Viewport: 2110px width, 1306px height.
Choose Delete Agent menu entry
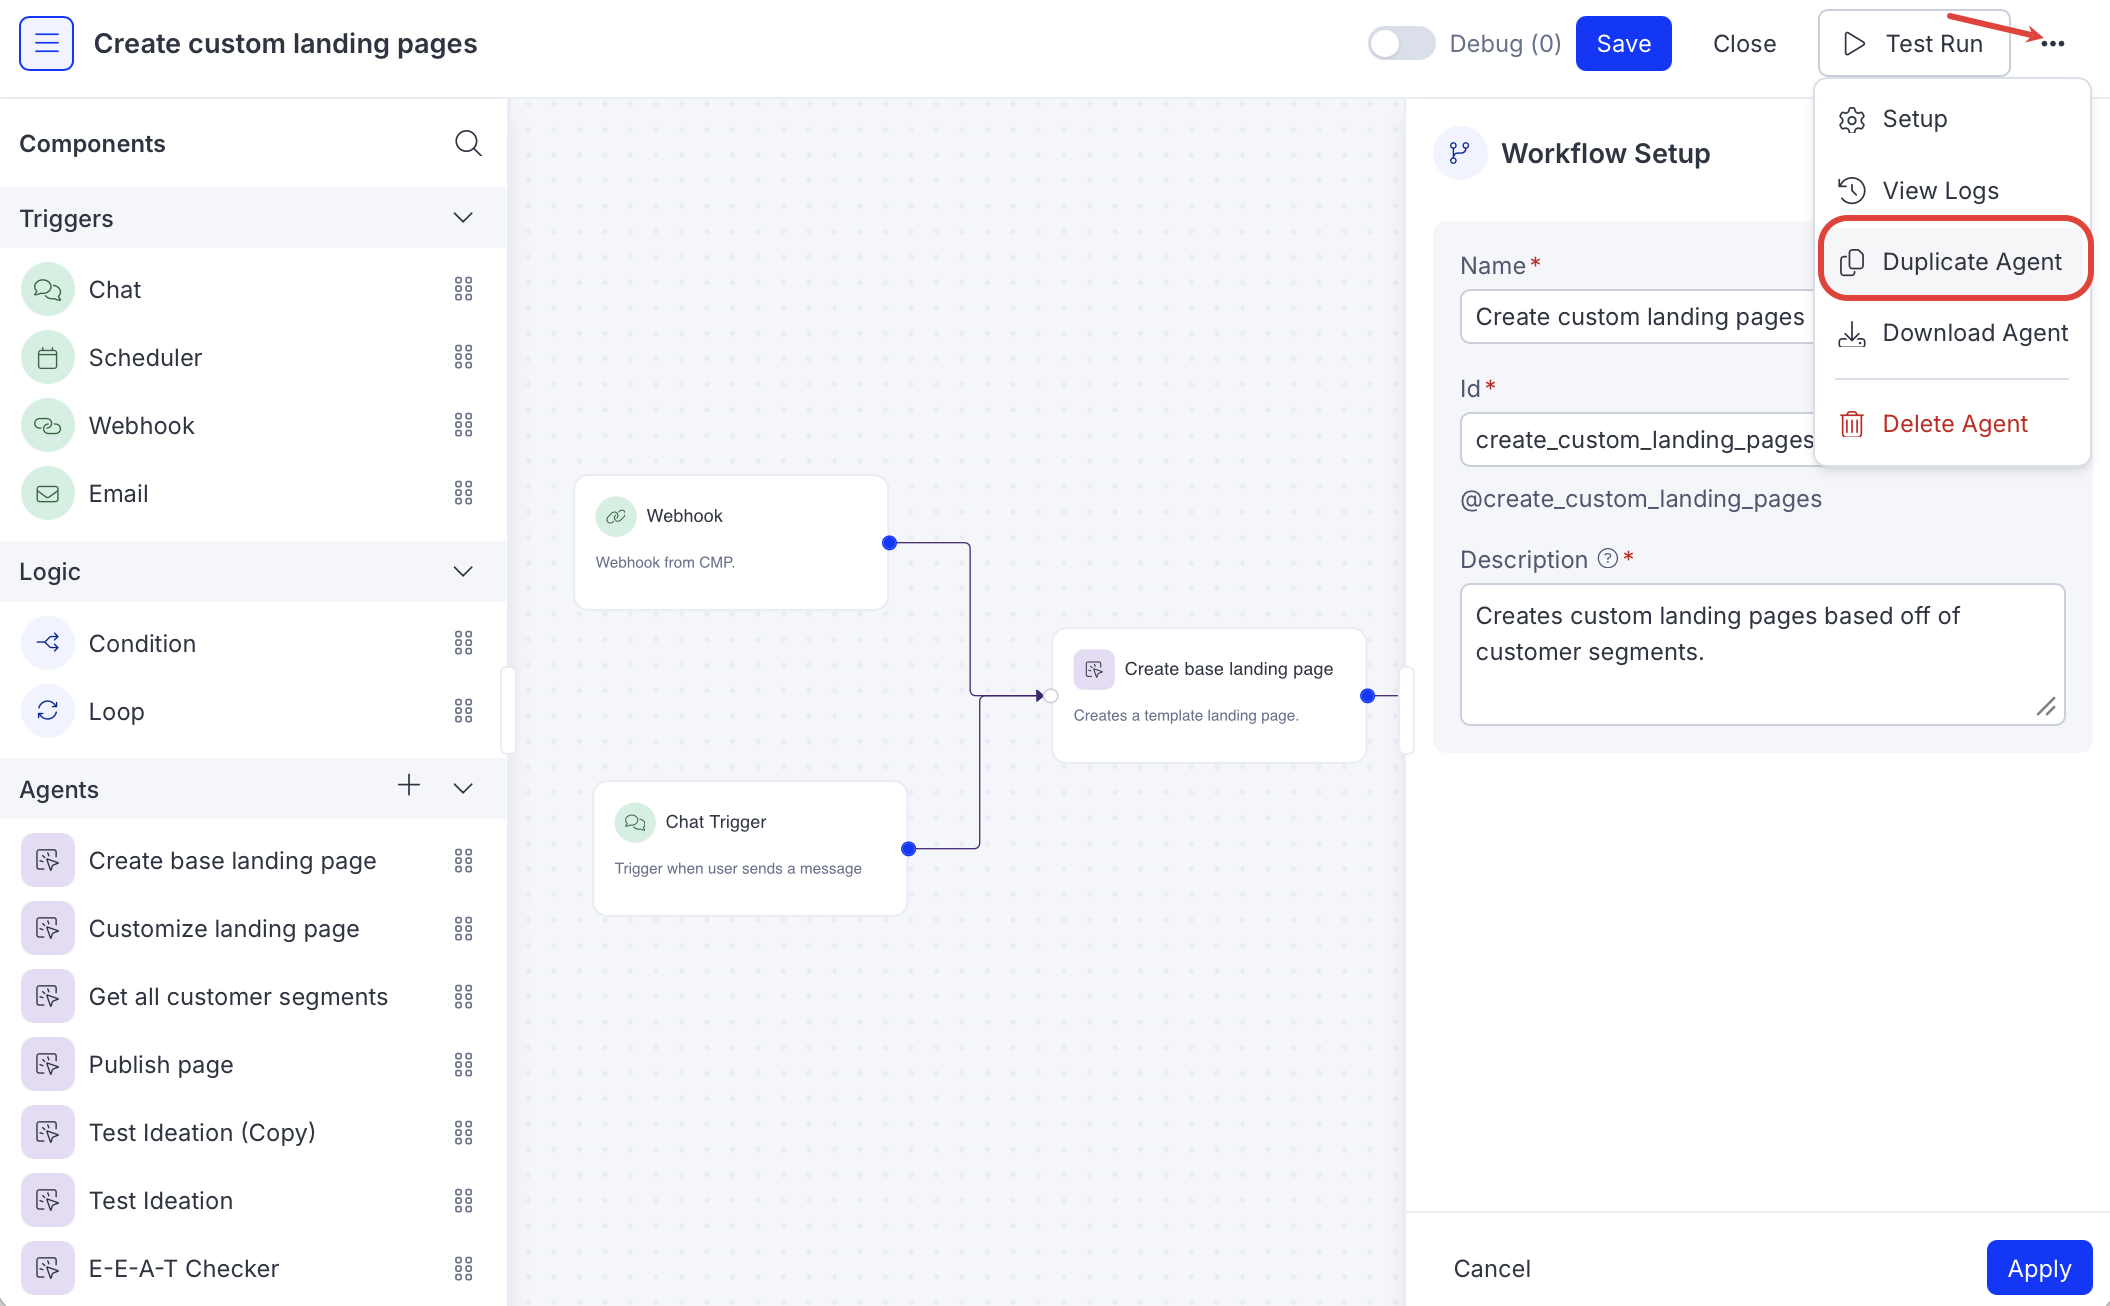click(x=1954, y=424)
